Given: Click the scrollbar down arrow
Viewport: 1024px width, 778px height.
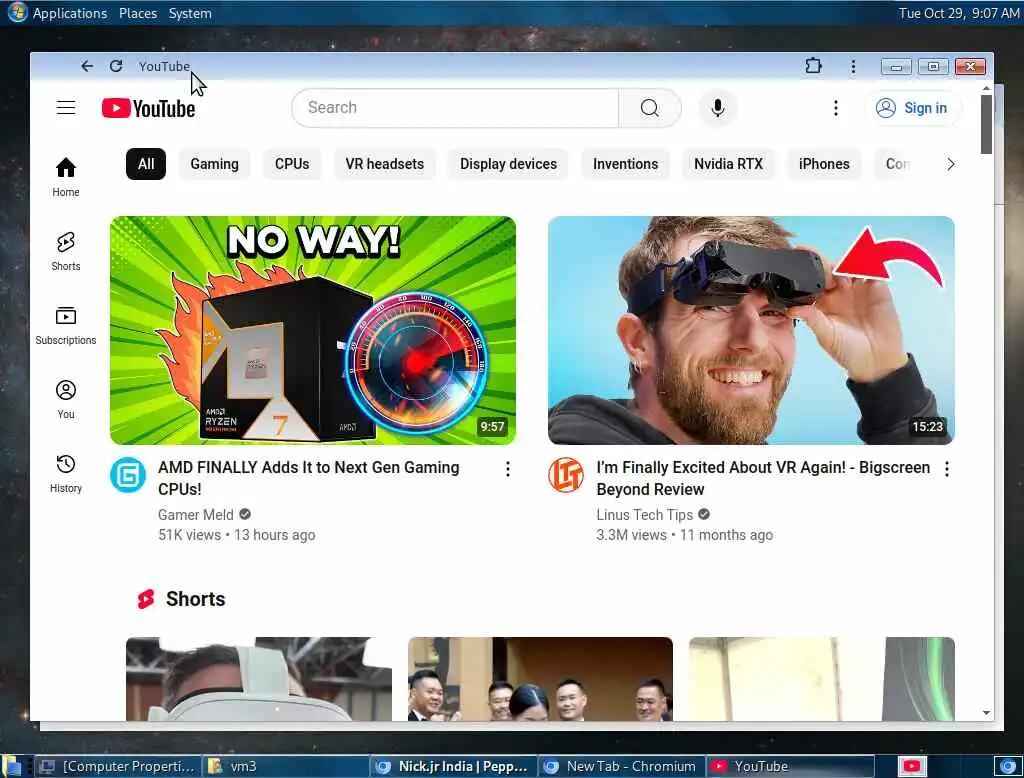Looking at the screenshot, I should point(986,713).
